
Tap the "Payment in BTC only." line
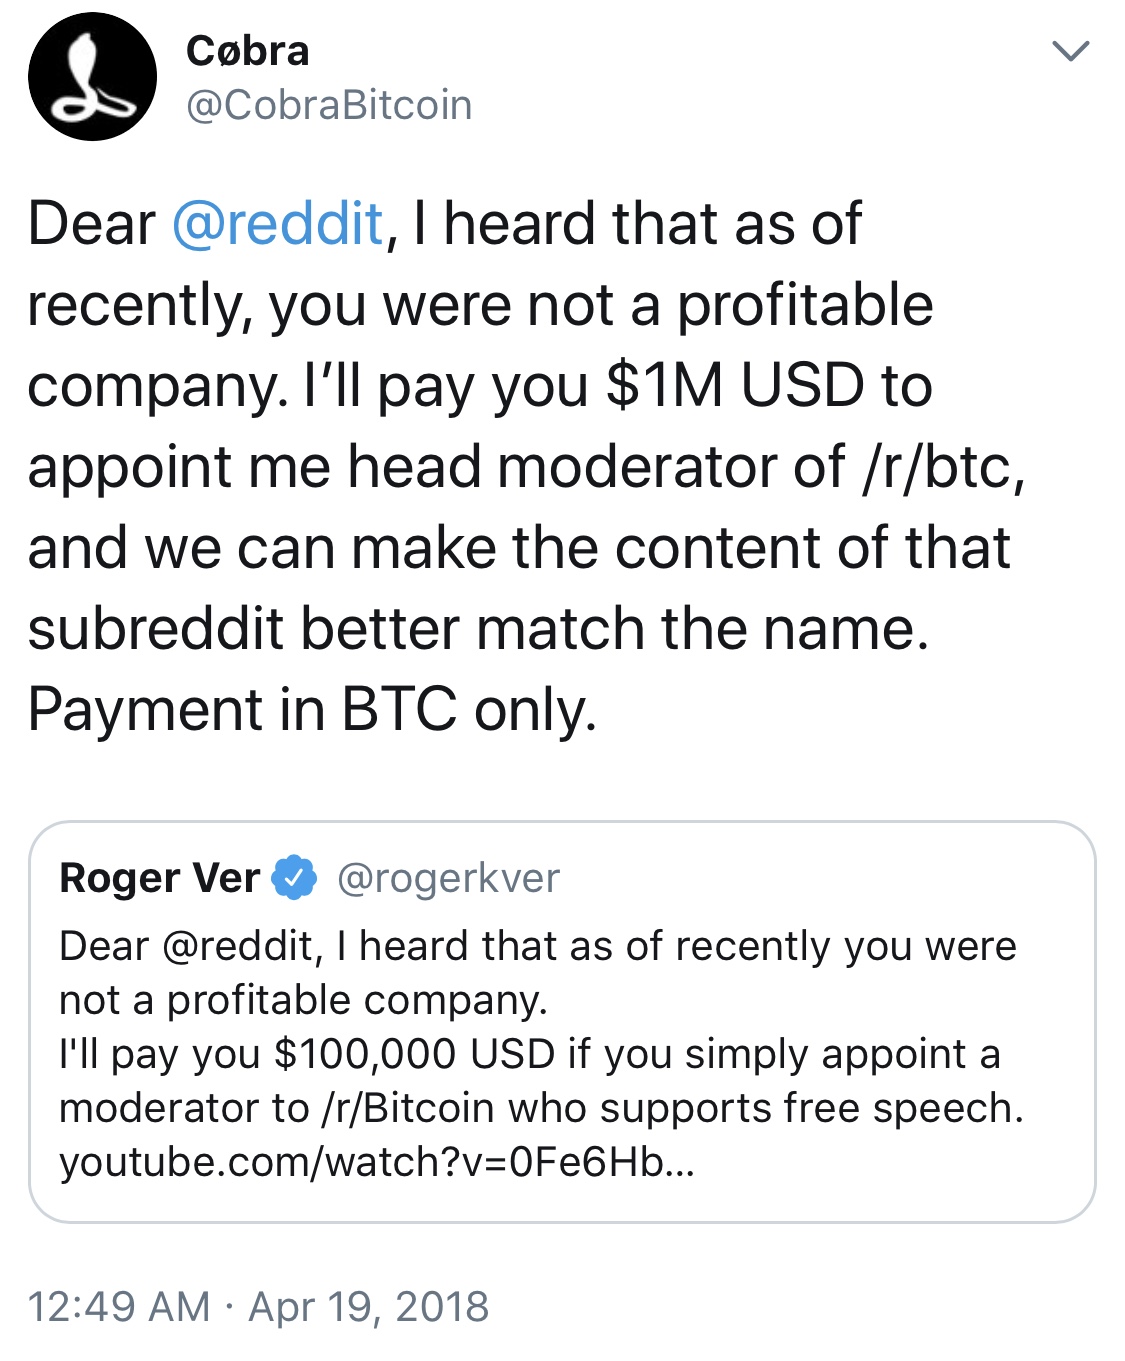313,710
